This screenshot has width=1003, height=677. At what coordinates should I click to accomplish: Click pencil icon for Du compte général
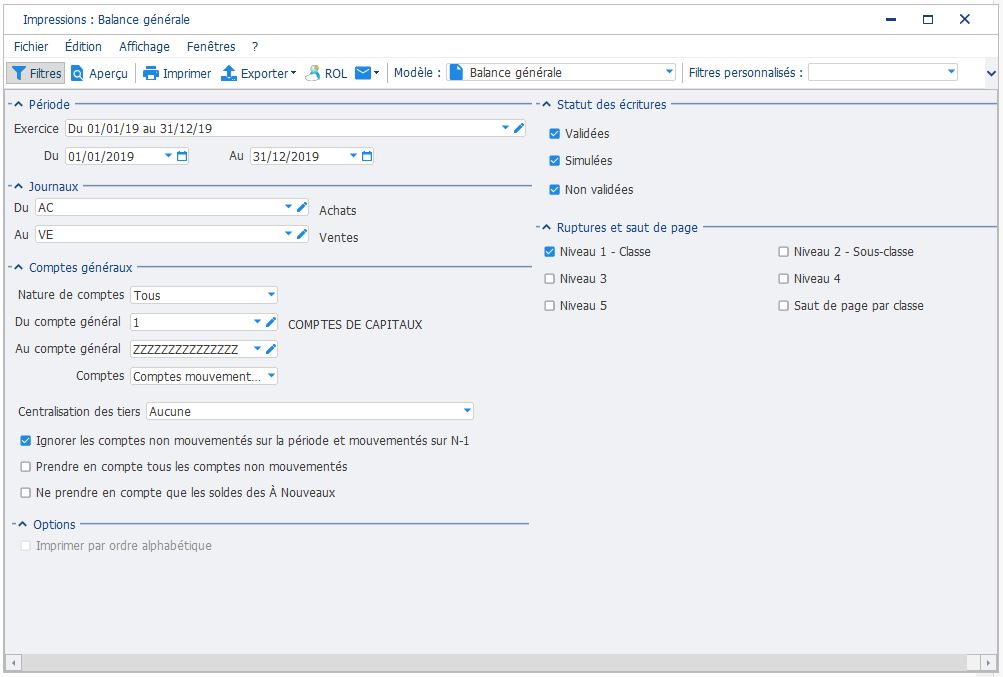point(271,322)
